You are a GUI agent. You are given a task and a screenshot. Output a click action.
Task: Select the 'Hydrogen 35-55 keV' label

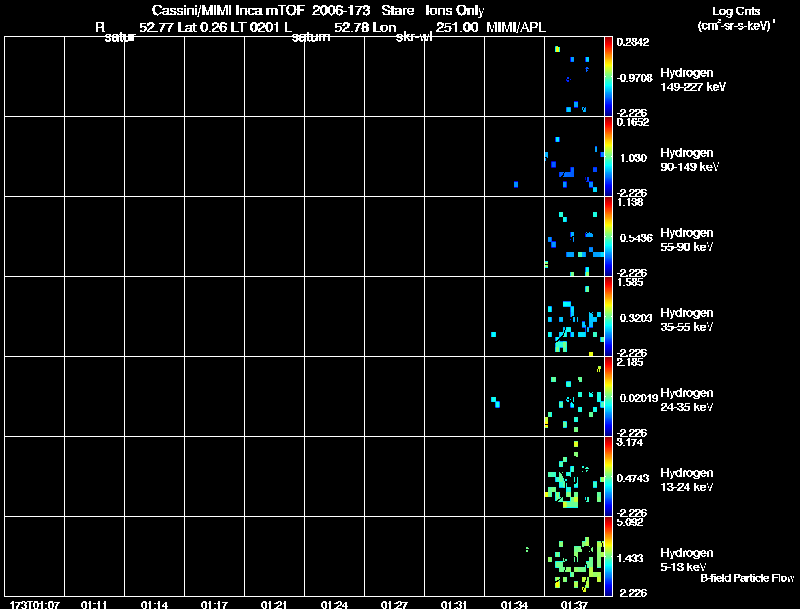687,320
